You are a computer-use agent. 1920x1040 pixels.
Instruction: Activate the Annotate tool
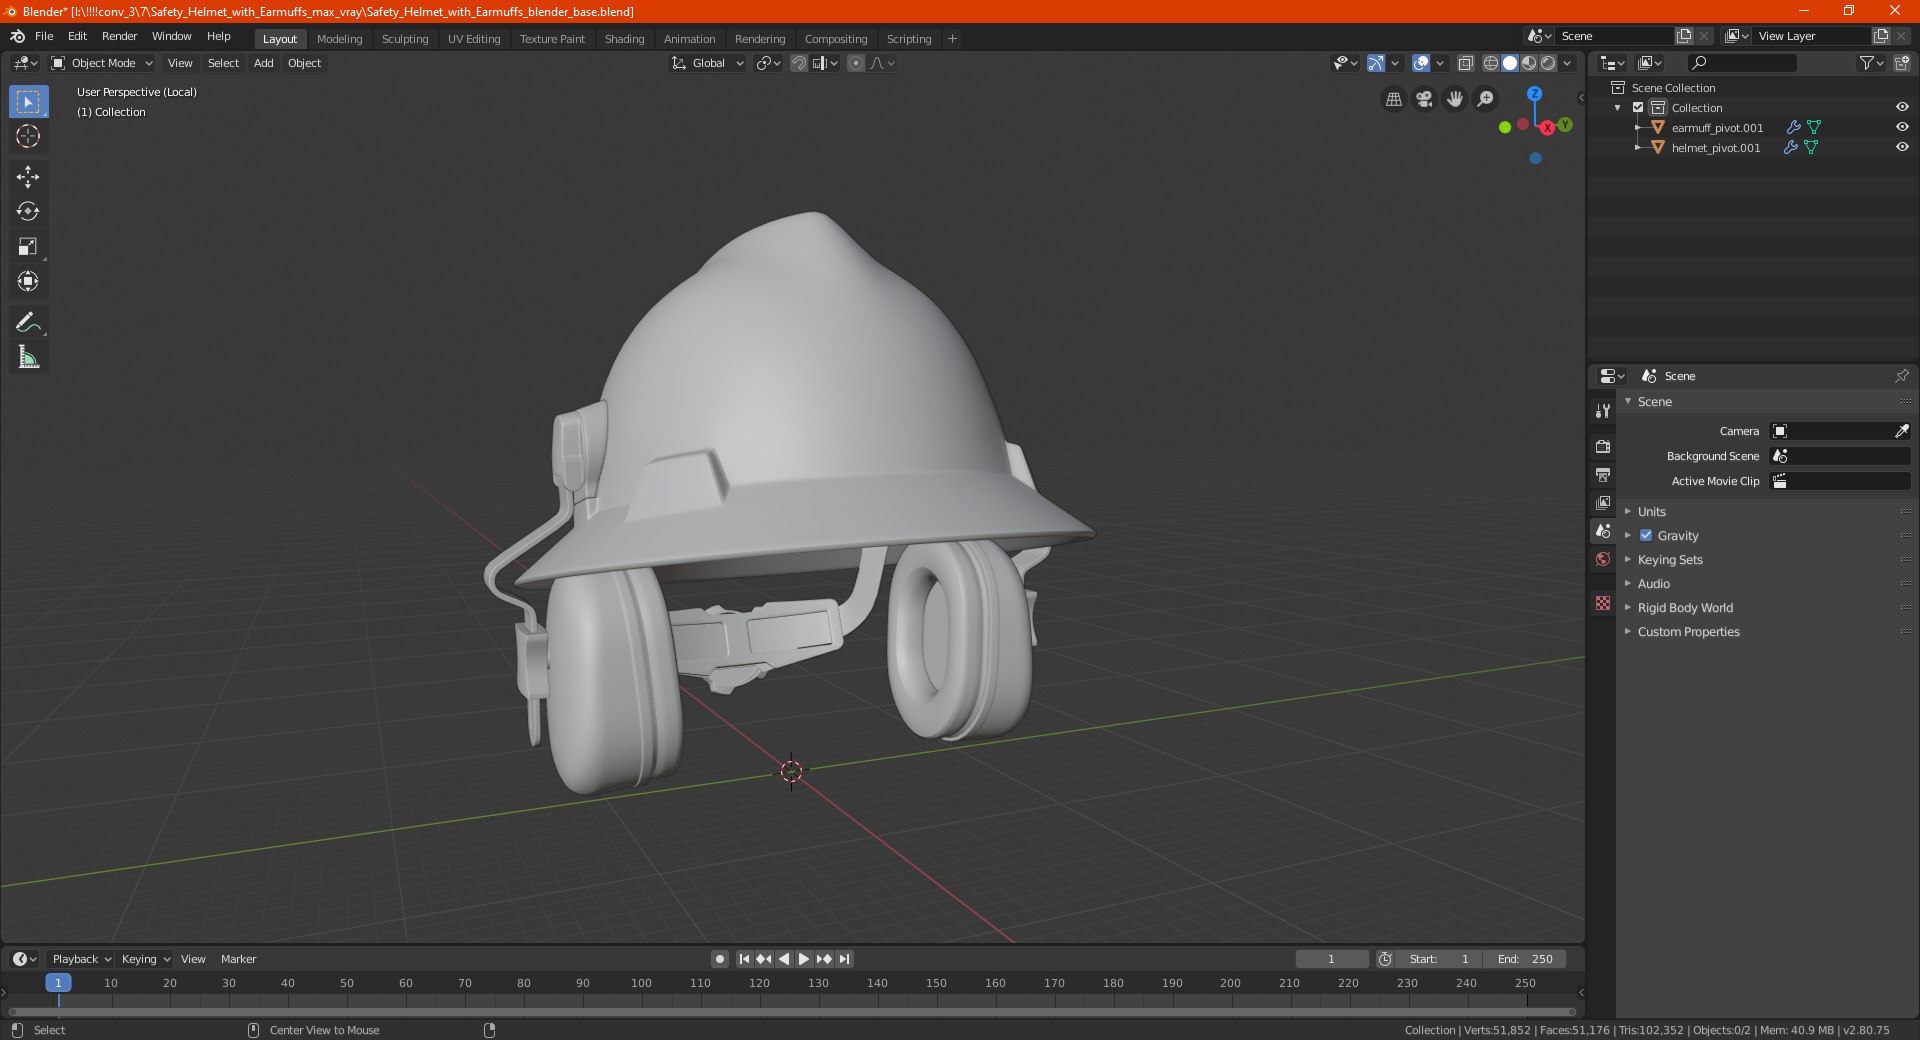tap(28, 322)
